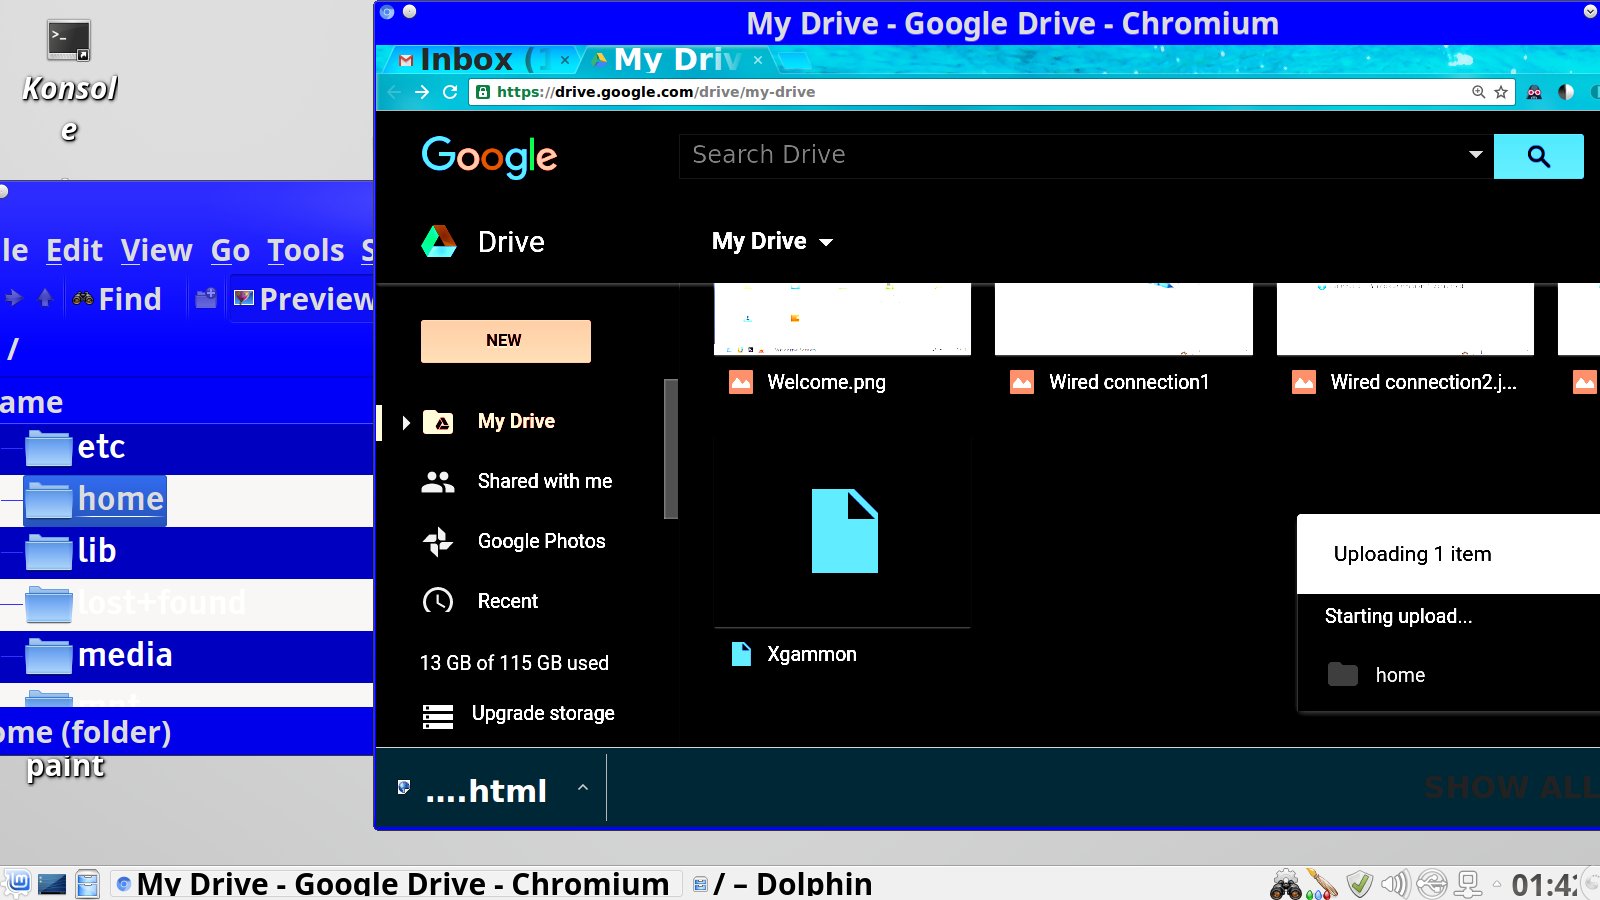Select the home folder in Dolphin
This screenshot has width=1600, height=900.
pos(94,499)
